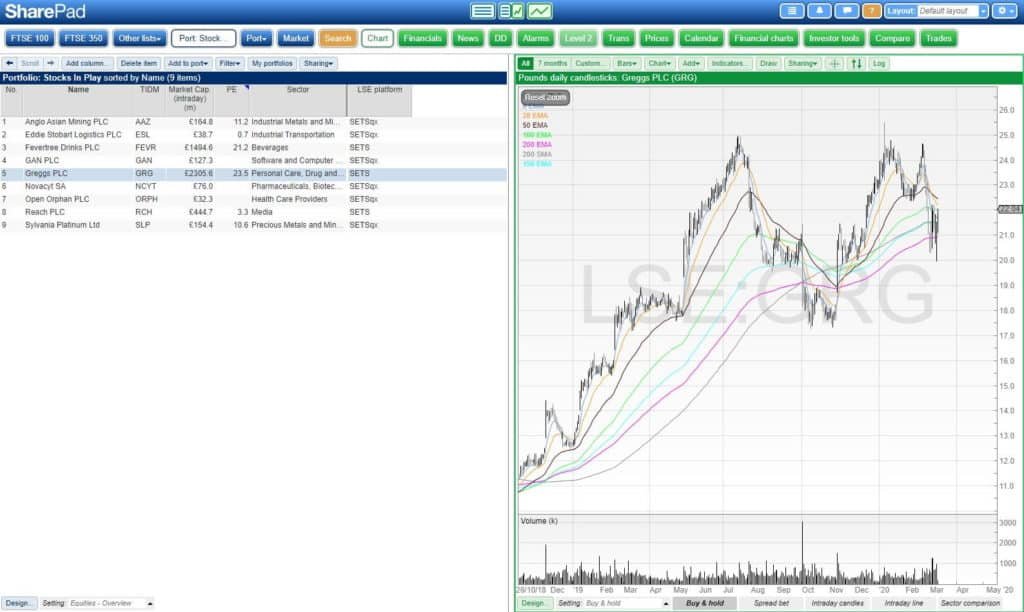This screenshot has height=612, width=1024.
Task: Click the blue corner marker on PE column
Action: click(247, 88)
